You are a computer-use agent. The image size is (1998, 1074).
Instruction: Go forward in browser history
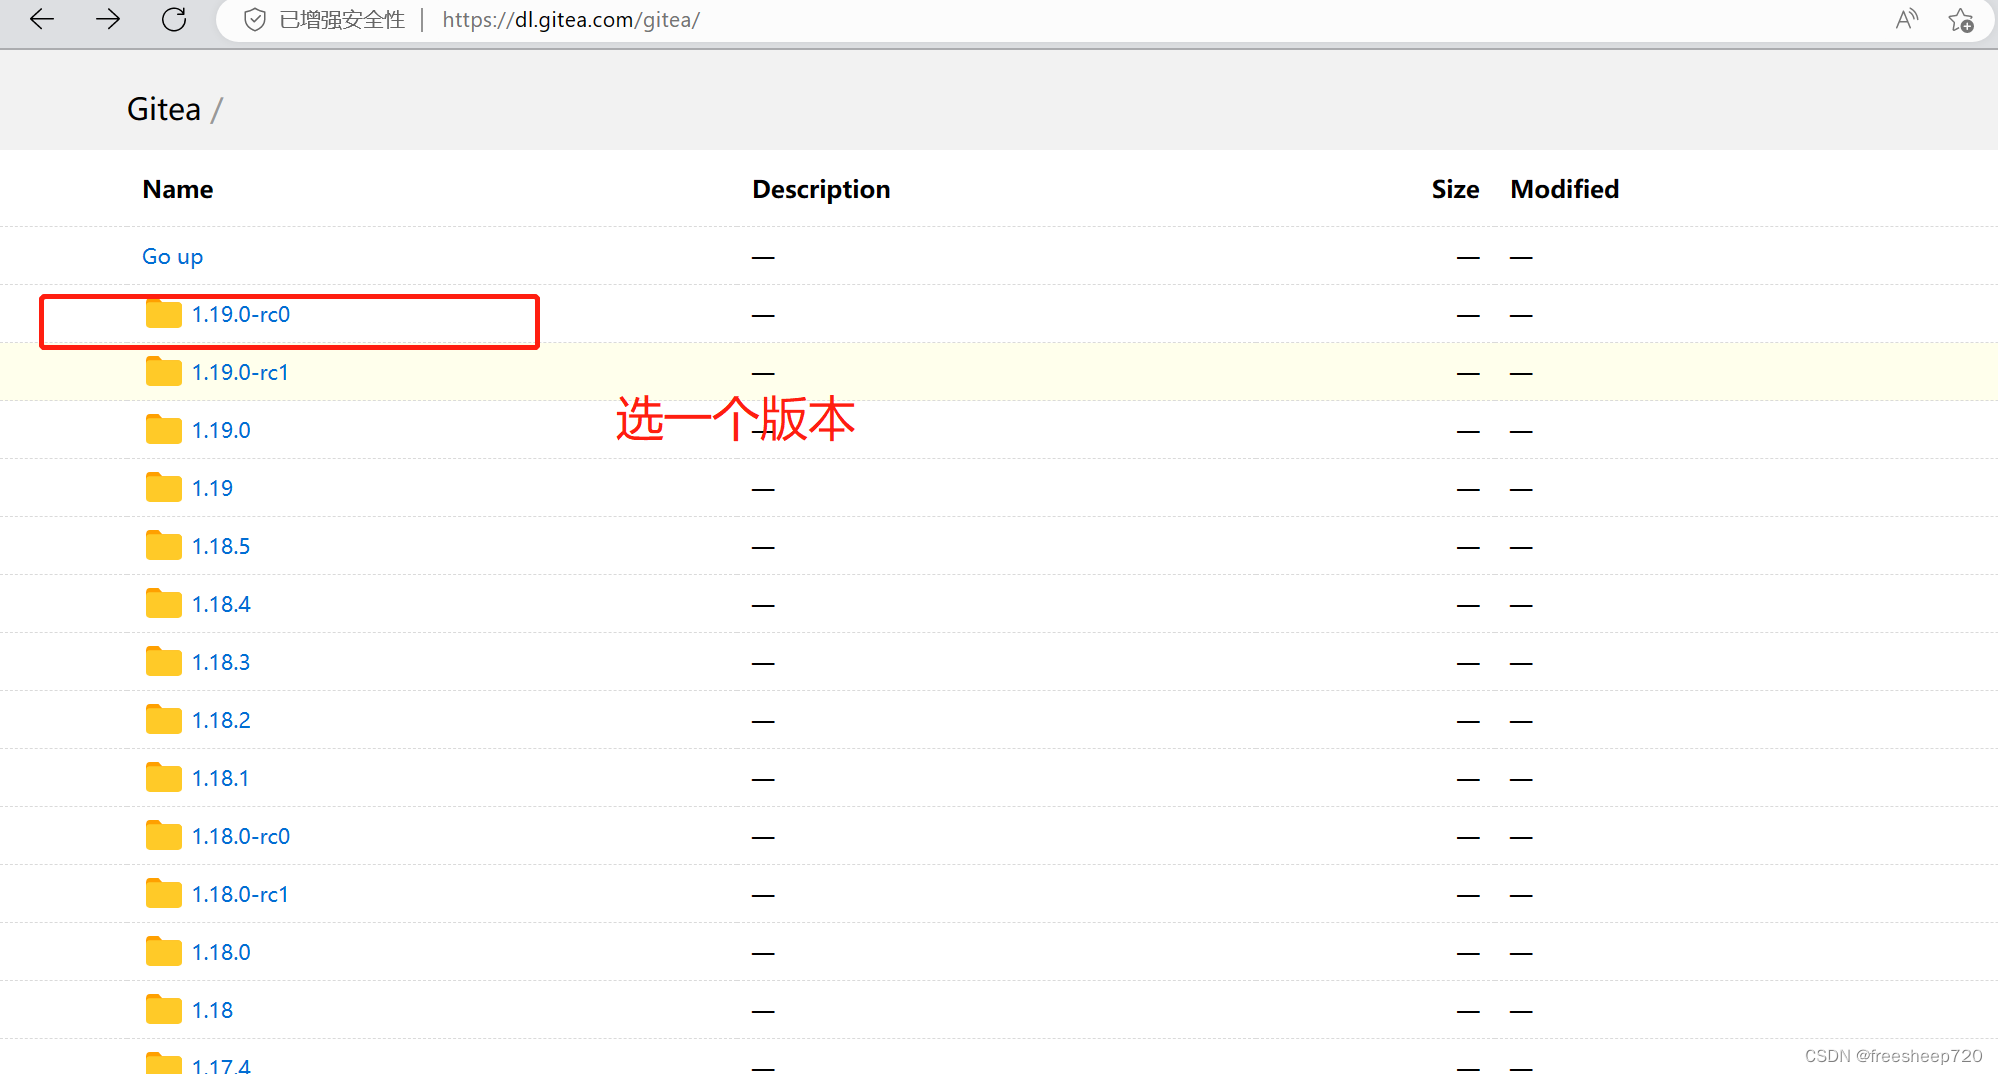tap(108, 19)
